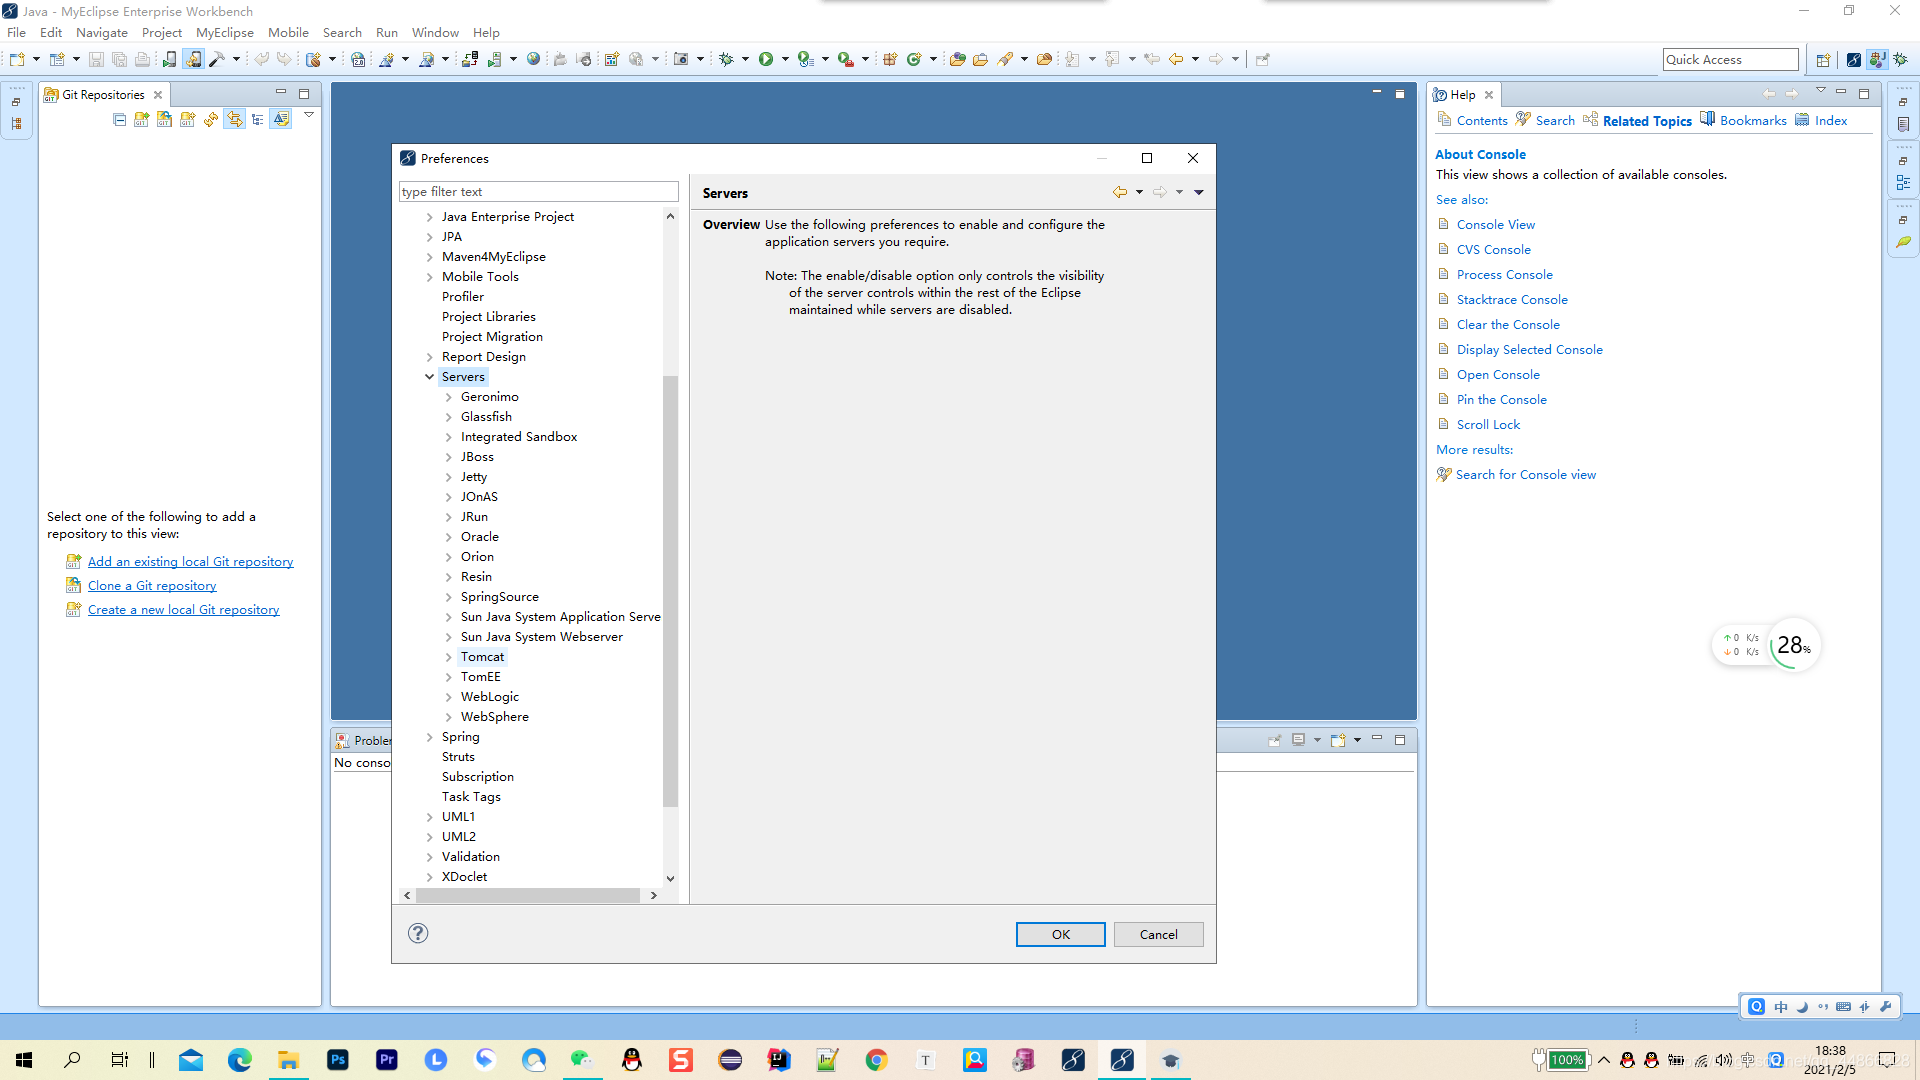The height and width of the screenshot is (1080, 1920).
Task: Click the Open Perspective icon near Quick Access
Action: pyautogui.click(x=1823, y=60)
